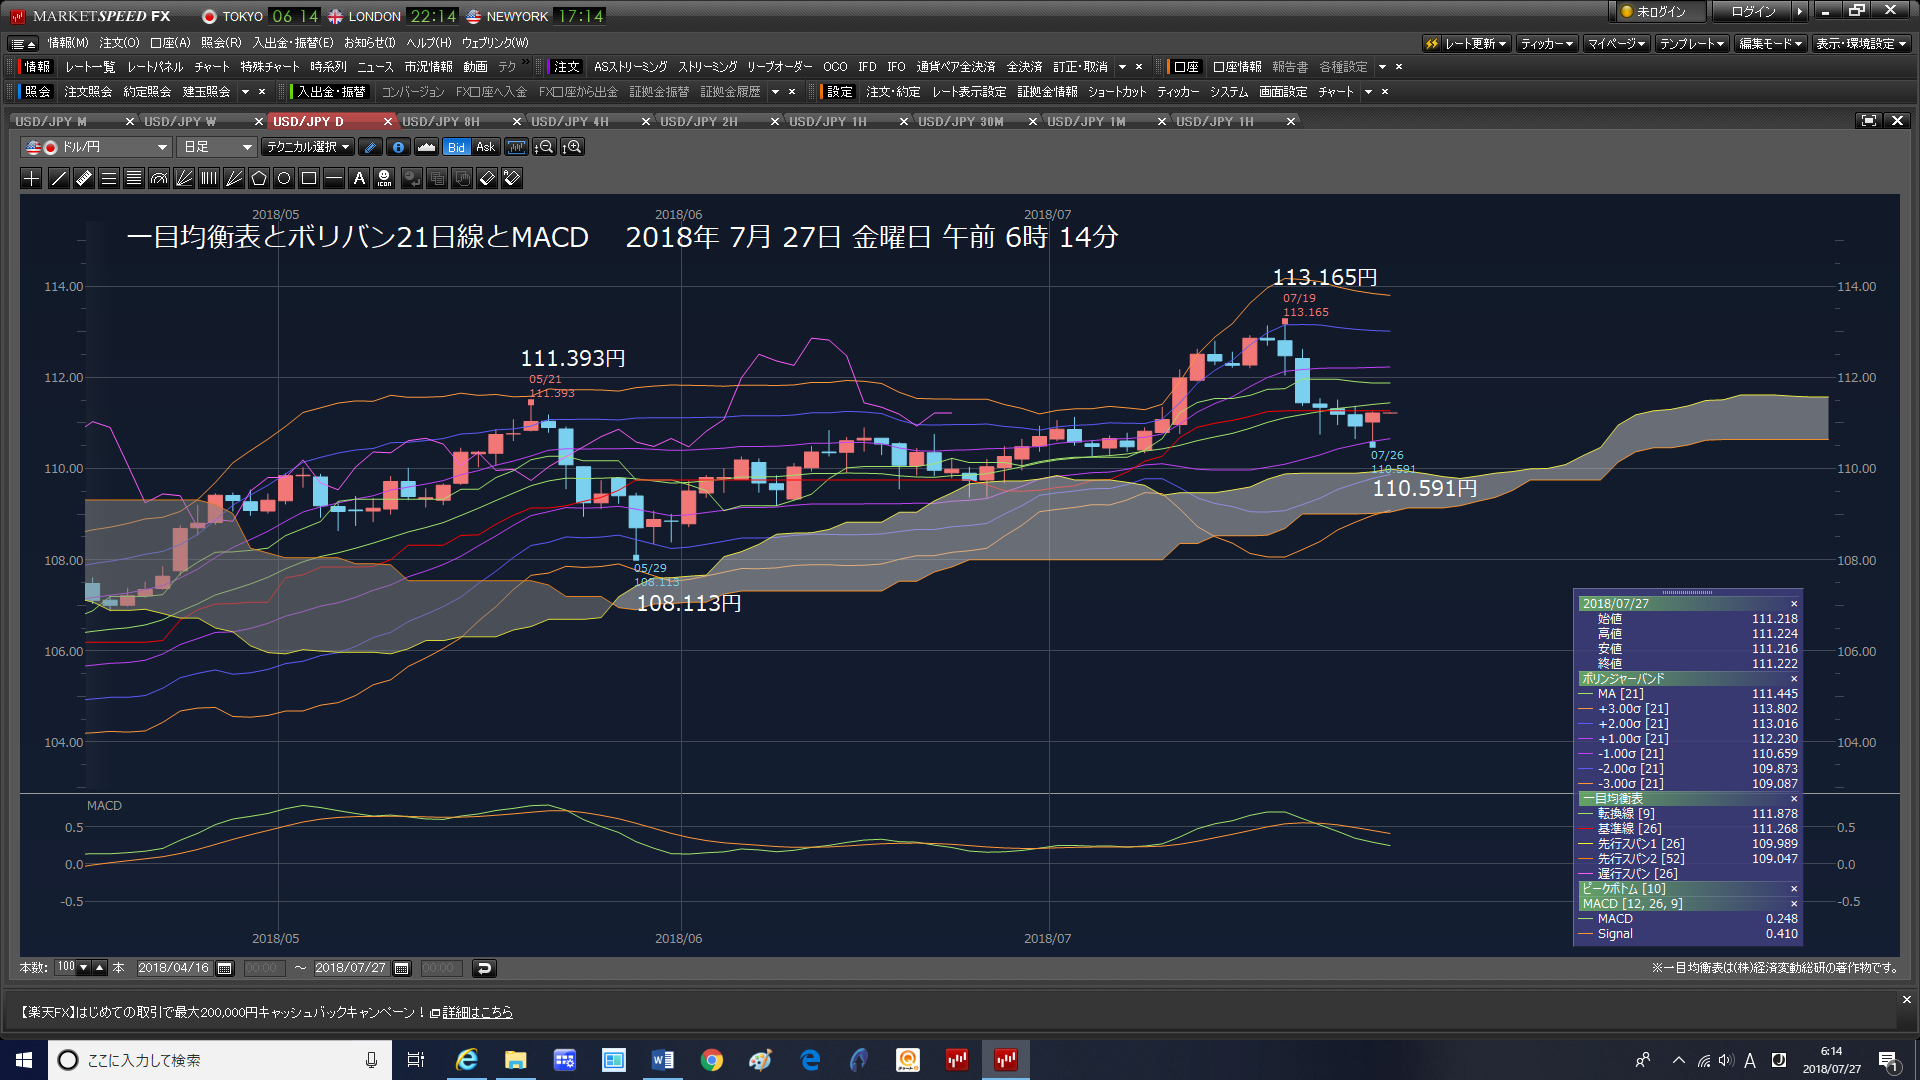The width and height of the screenshot is (1920, 1080).
Task: Click the end date field 2018/07/27
Action: 351,968
